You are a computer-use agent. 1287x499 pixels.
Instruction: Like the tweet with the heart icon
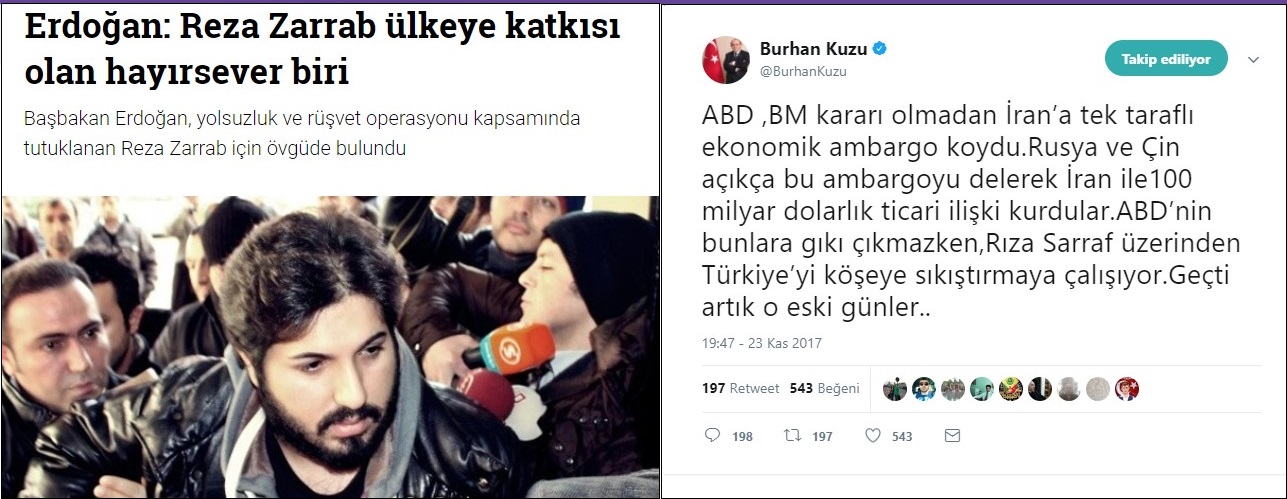pyautogui.click(x=872, y=436)
